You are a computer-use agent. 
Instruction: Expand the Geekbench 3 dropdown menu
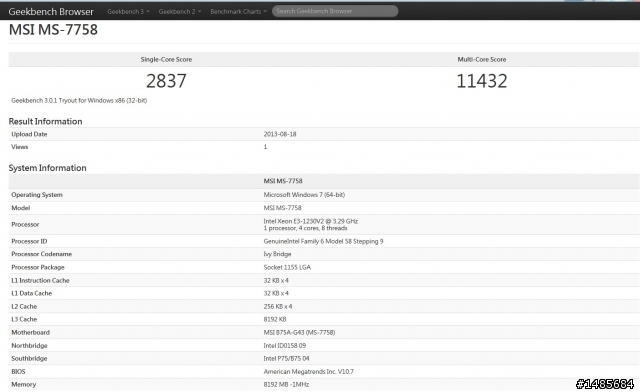point(128,11)
